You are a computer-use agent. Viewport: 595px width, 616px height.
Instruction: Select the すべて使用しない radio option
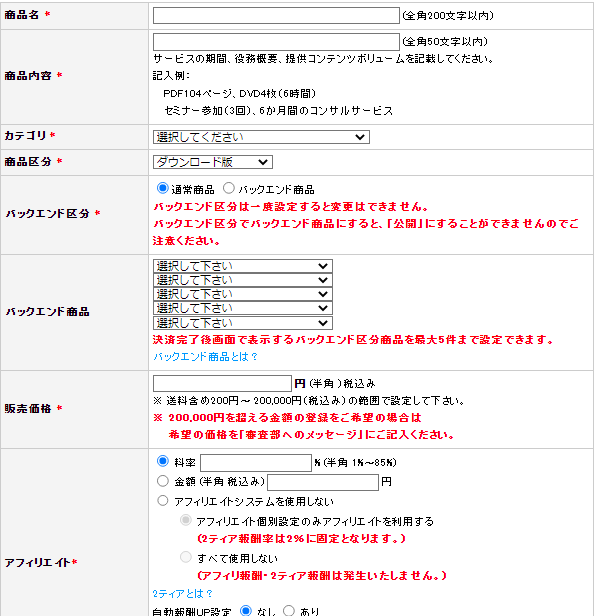[185, 557]
